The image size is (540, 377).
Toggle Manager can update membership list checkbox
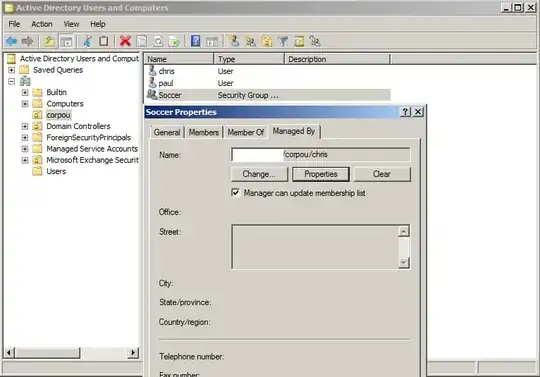click(x=235, y=192)
